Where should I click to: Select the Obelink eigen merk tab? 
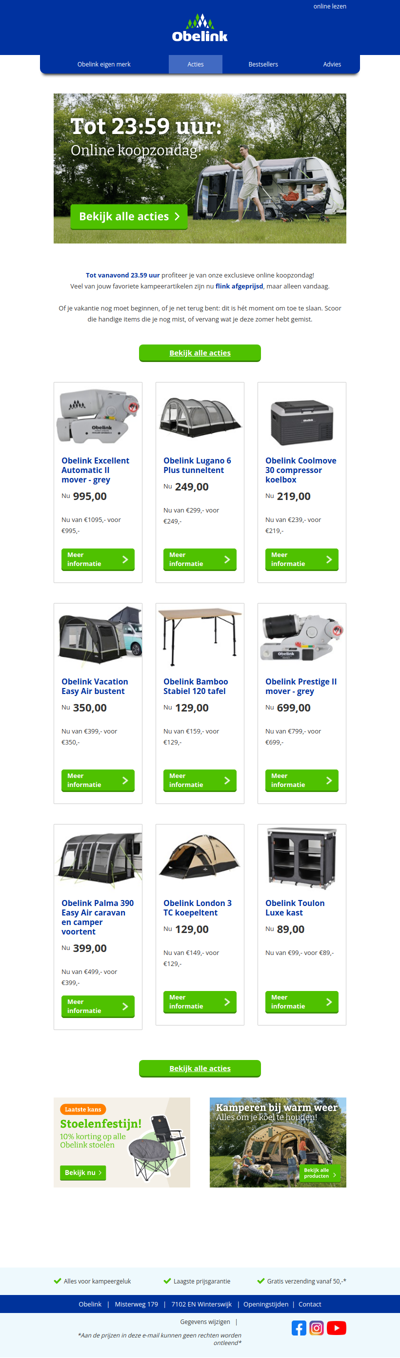104,64
